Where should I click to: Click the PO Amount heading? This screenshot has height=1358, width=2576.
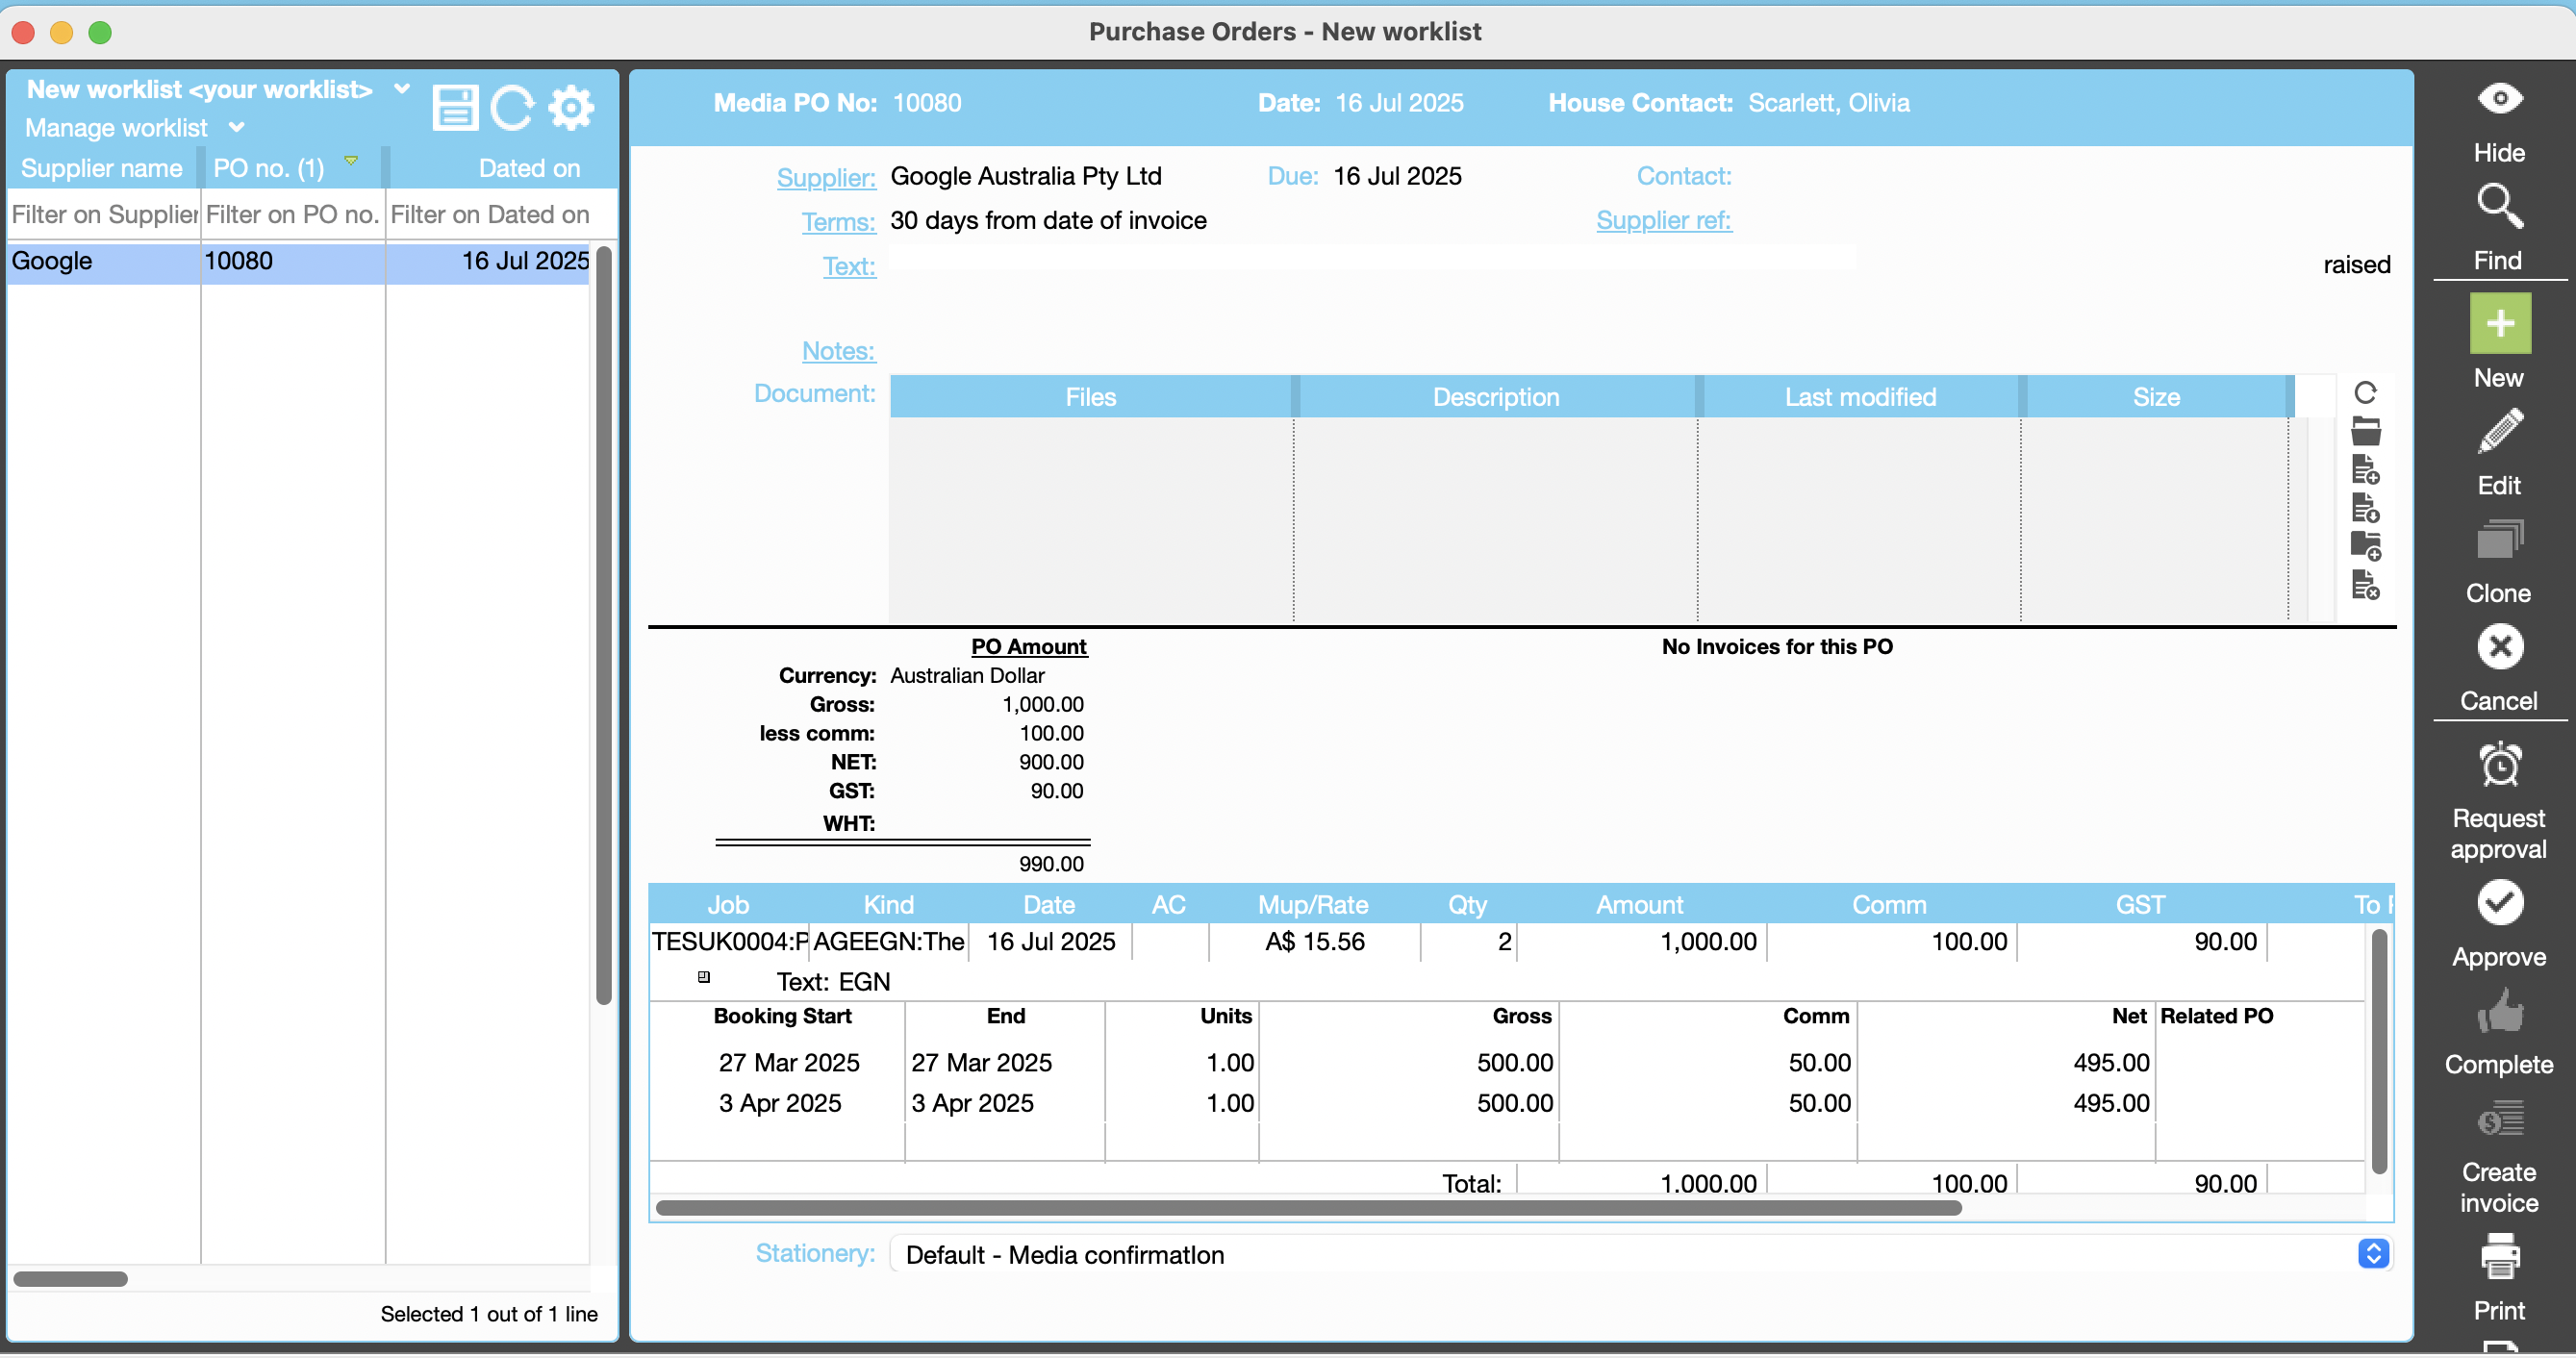1028,647
